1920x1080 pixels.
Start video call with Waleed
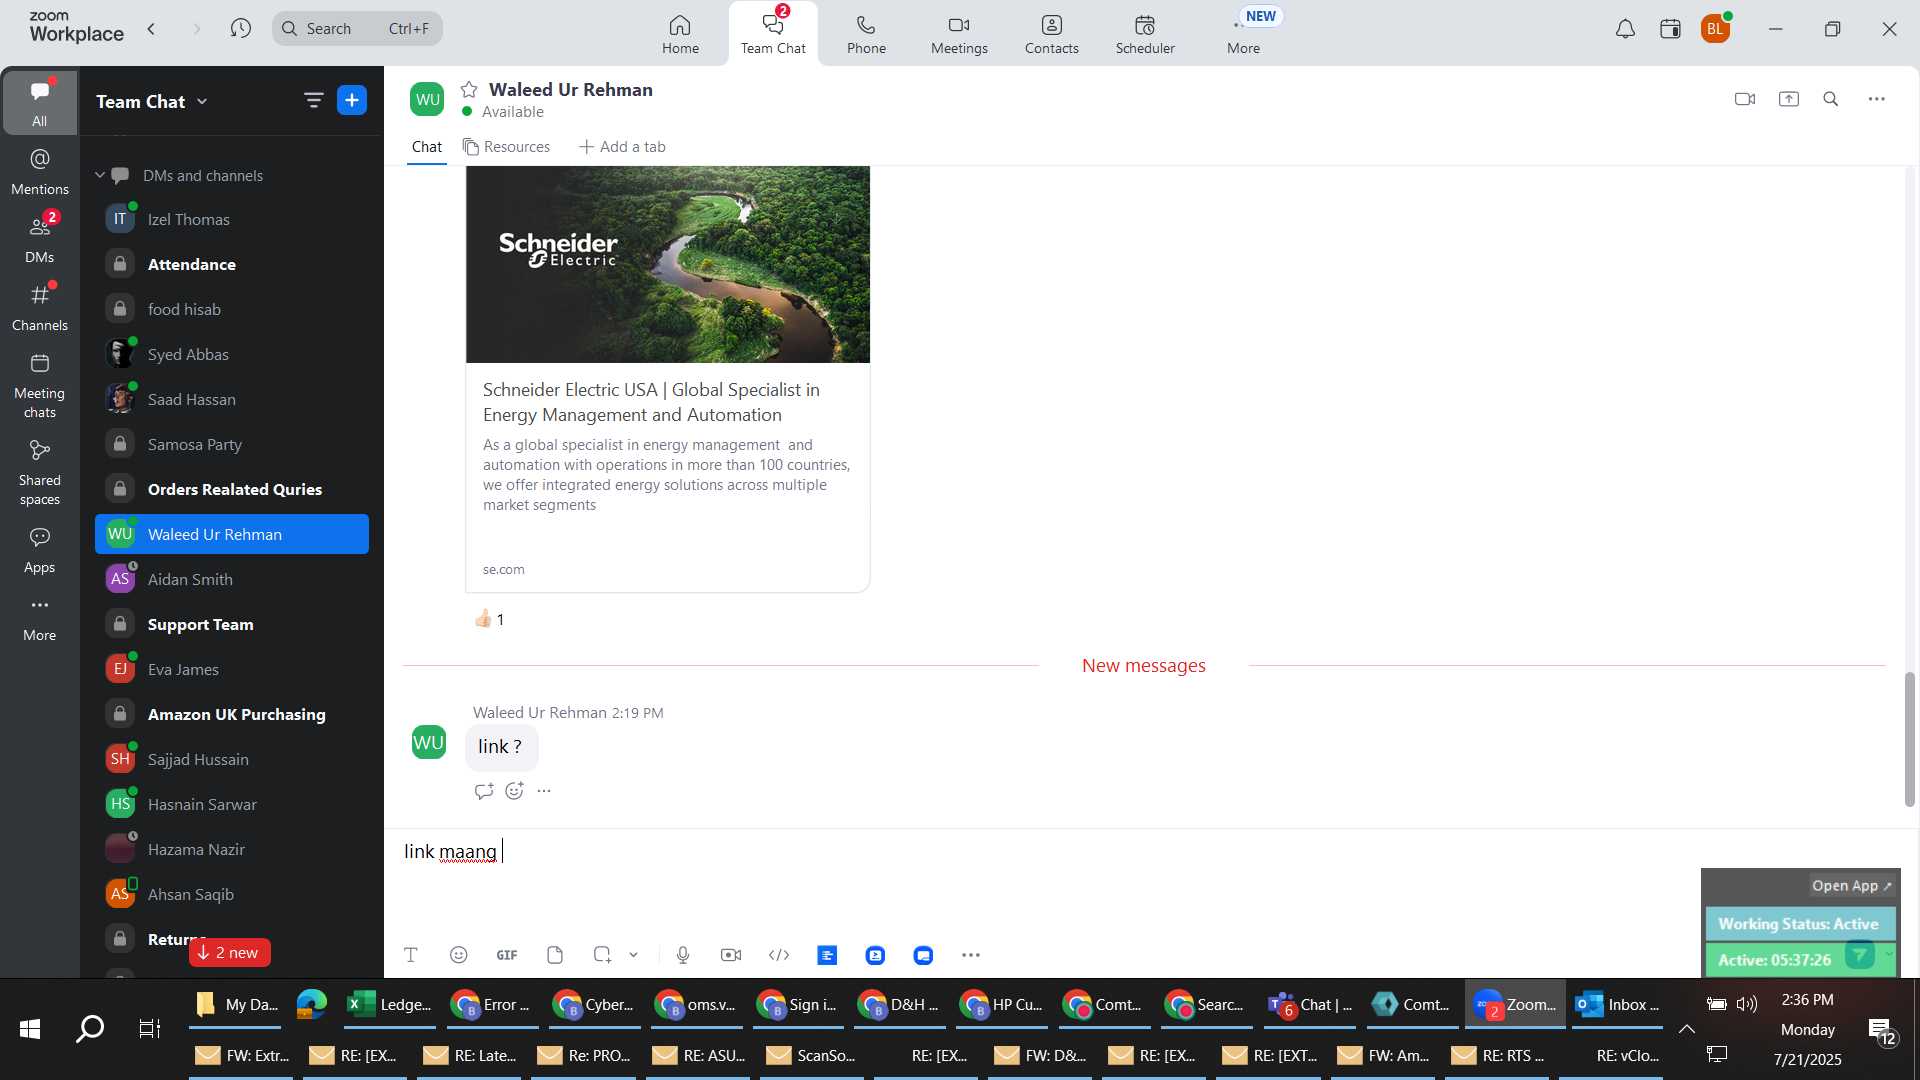pyautogui.click(x=1745, y=99)
